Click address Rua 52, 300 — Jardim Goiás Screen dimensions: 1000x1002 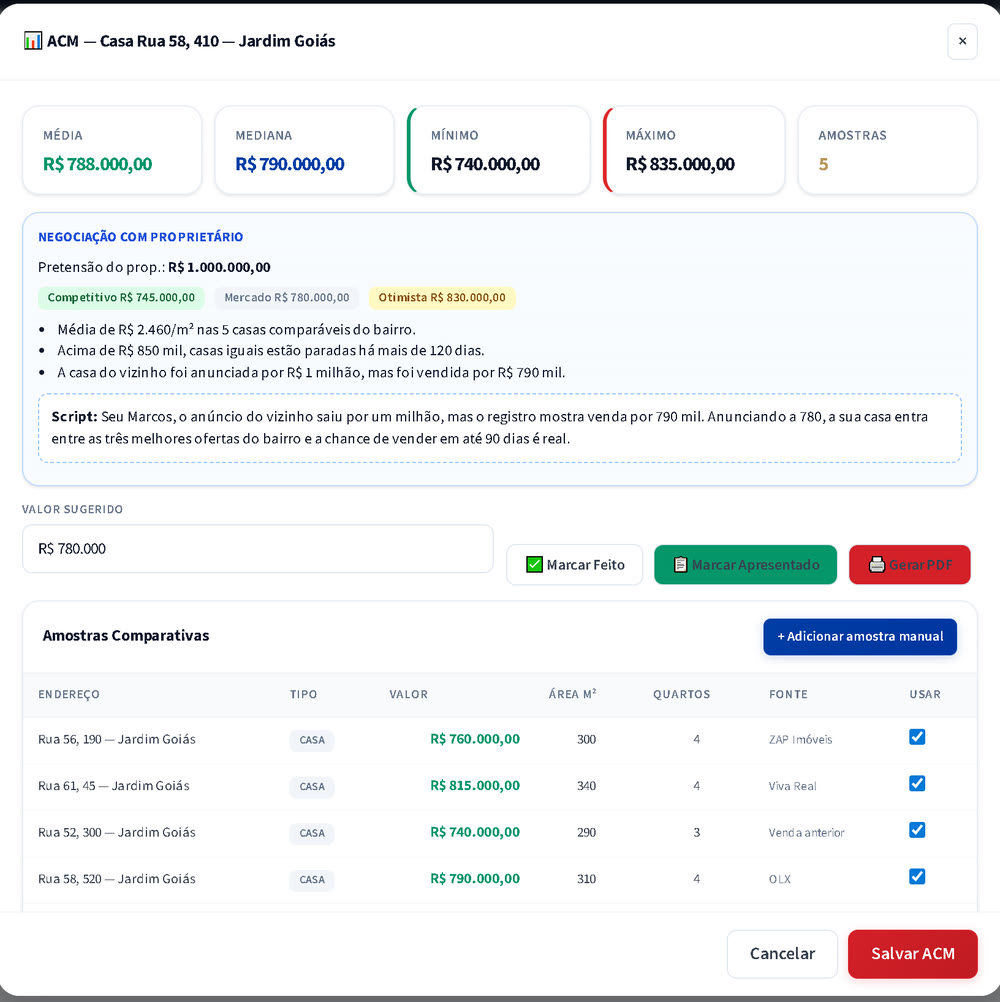point(117,833)
